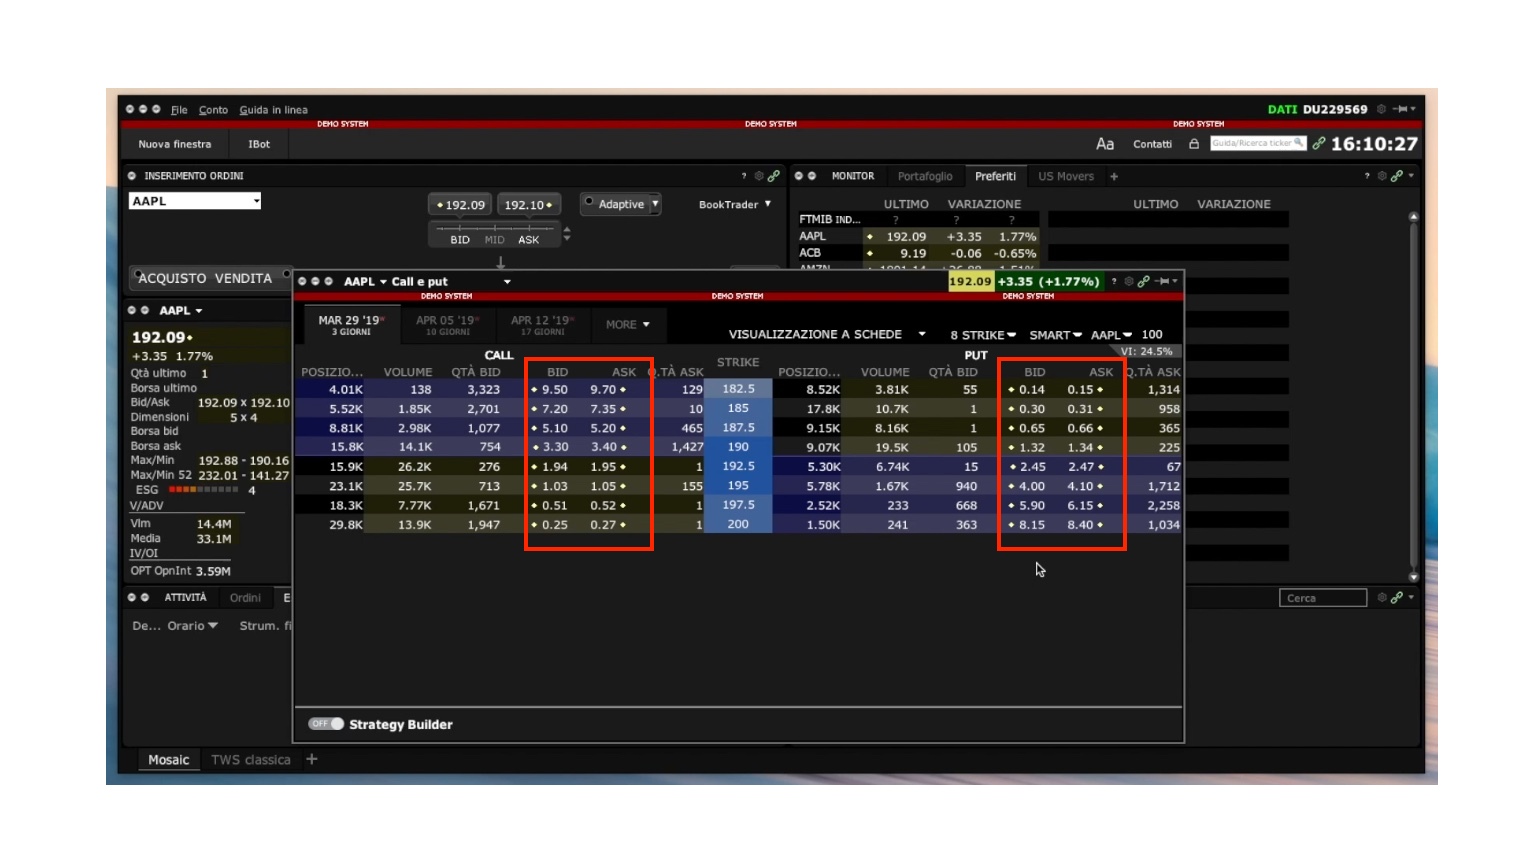Screen dimensions: 1535x866
Task: Click the 192.09 bid price button
Action: pyautogui.click(x=460, y=205)
